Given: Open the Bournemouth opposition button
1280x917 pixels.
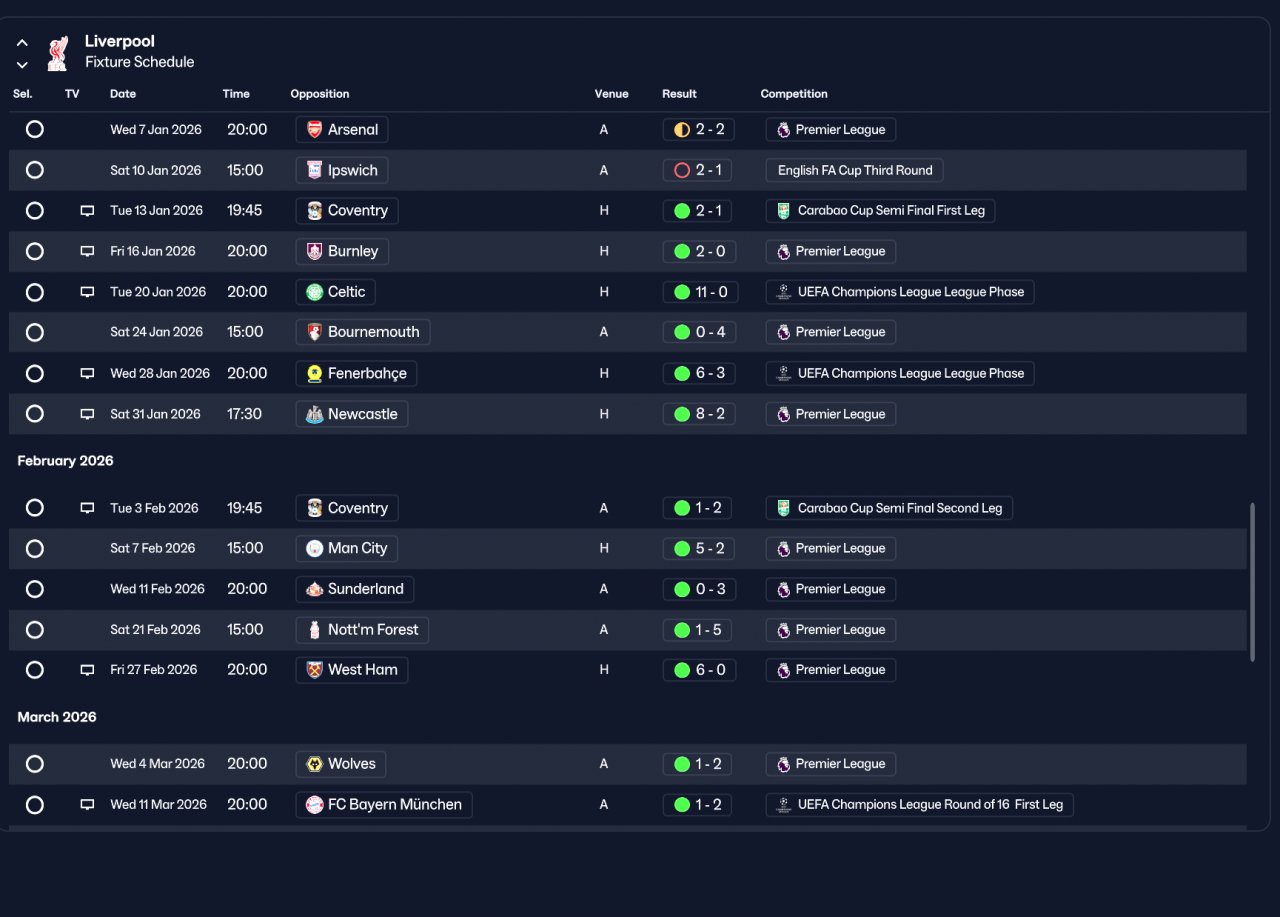Looking at the screenshot, I should [363, 332].
